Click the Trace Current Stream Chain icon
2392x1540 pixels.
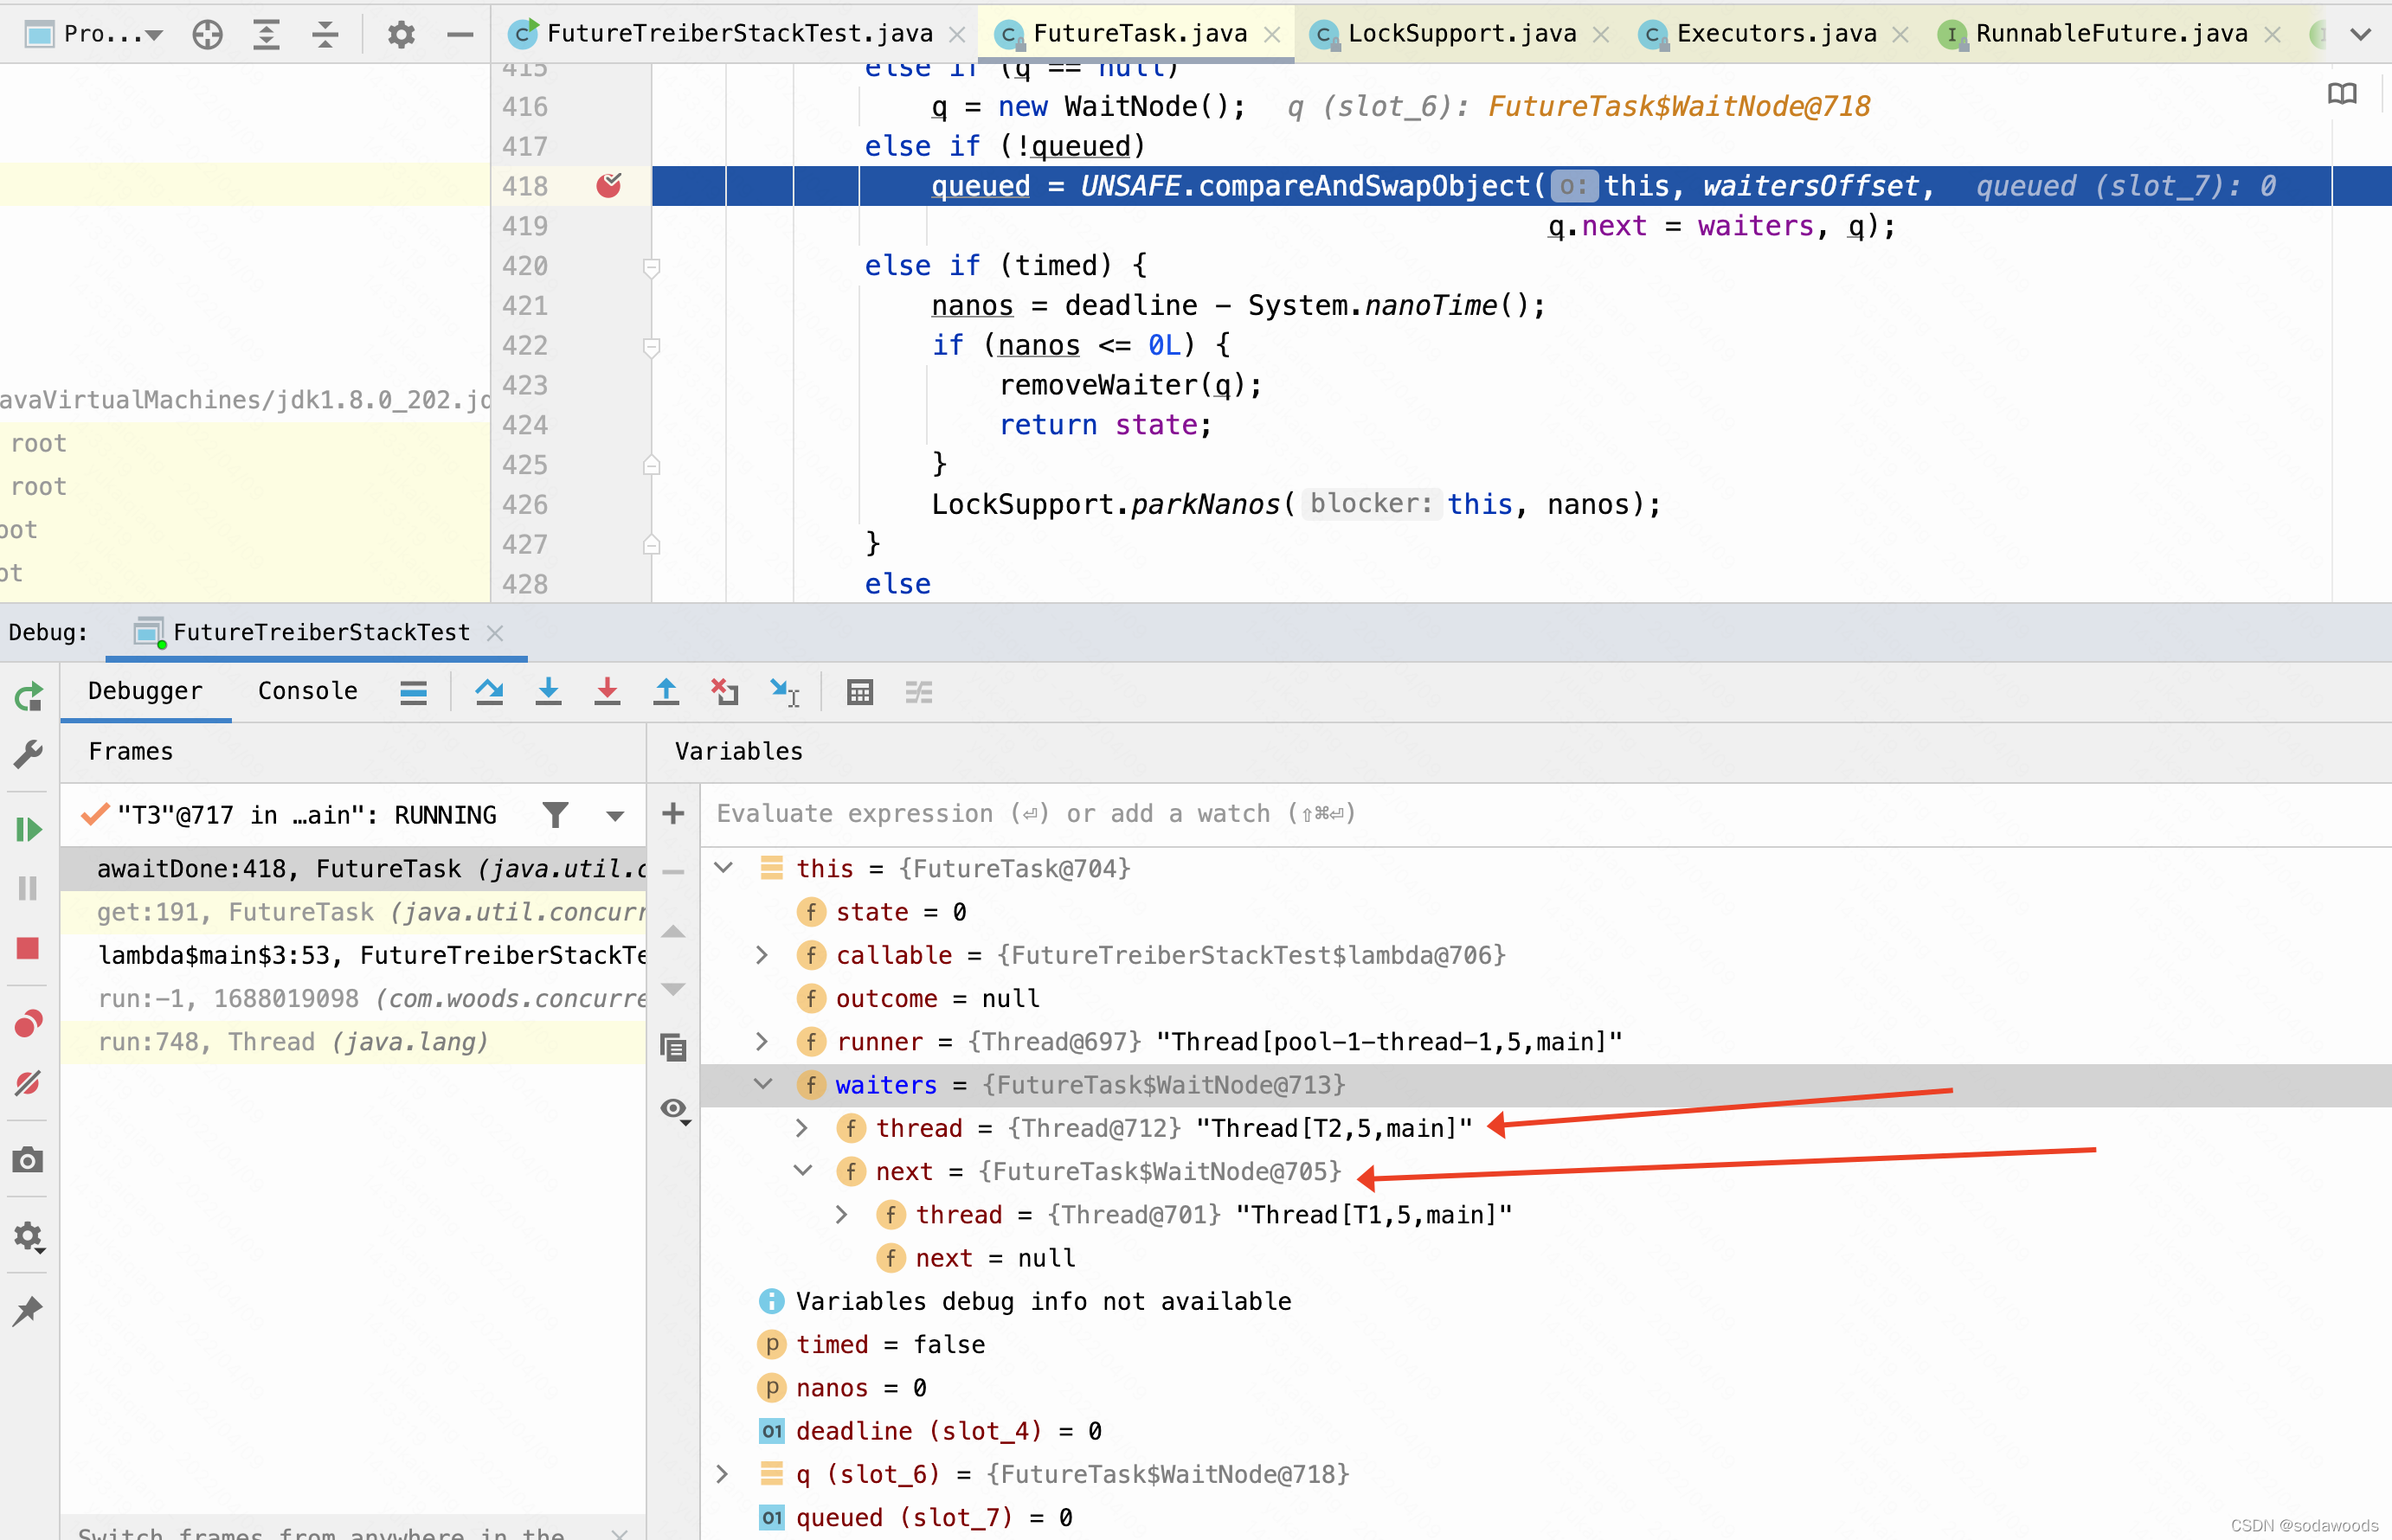tap(919, 692)
